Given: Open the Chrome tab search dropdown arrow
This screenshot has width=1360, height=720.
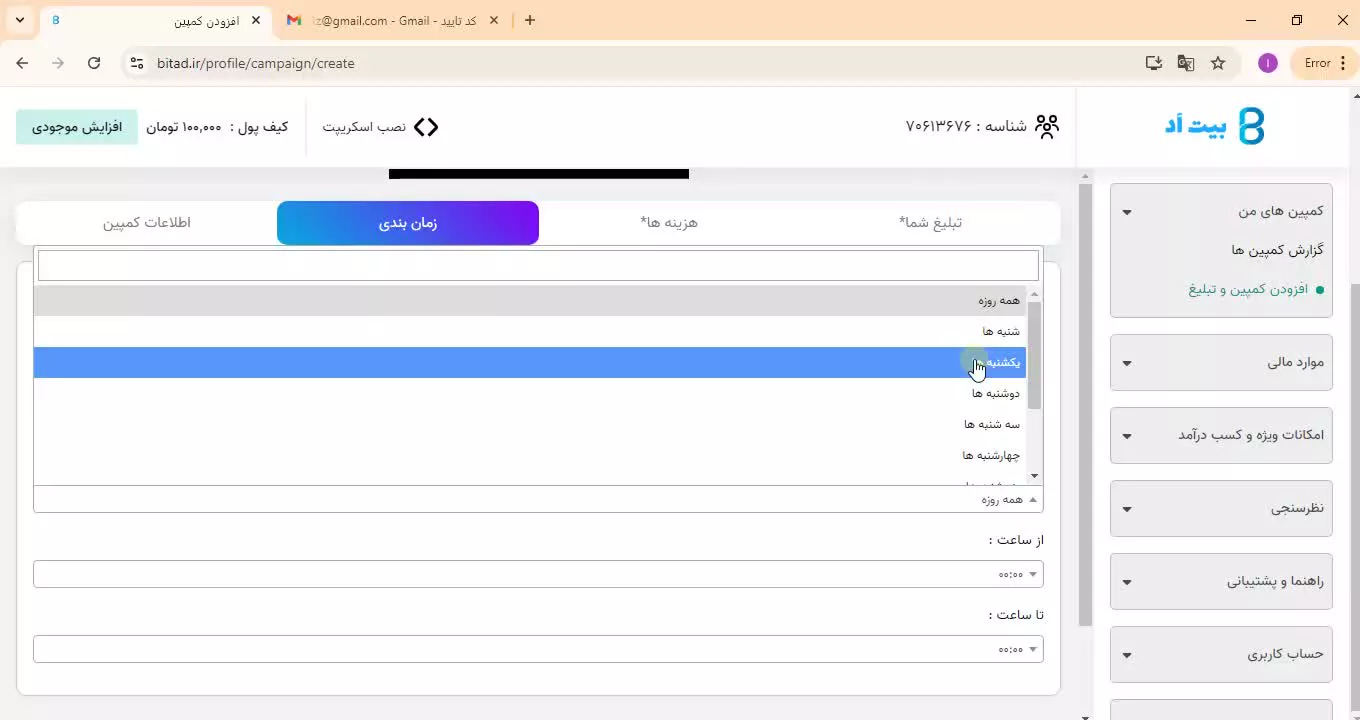Looking at the screenshot, I should click(x=20, y=20).
